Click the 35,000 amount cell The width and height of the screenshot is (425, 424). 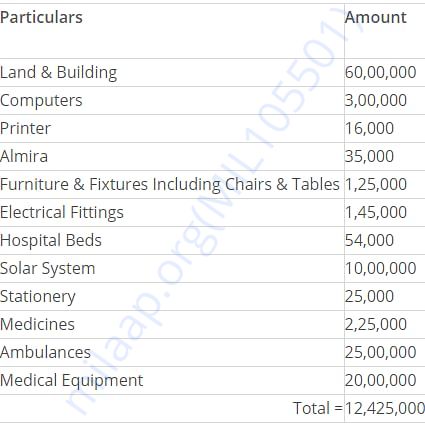pyautogui.click(x=369, y=156)
